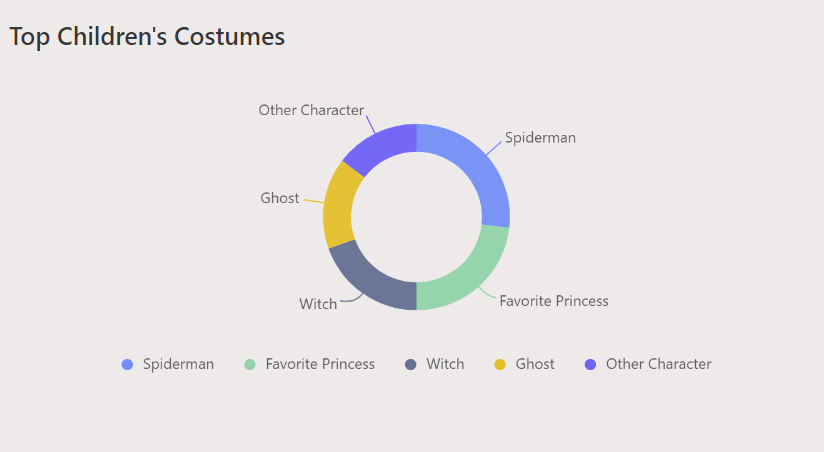Click the Witch label near the donut
Screen dimensions: 824x452
[x=318, y=304]
